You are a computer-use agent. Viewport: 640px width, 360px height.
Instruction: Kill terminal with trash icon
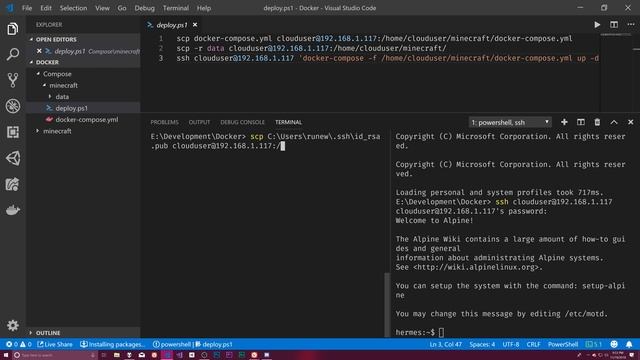click(x=597, y=122)
